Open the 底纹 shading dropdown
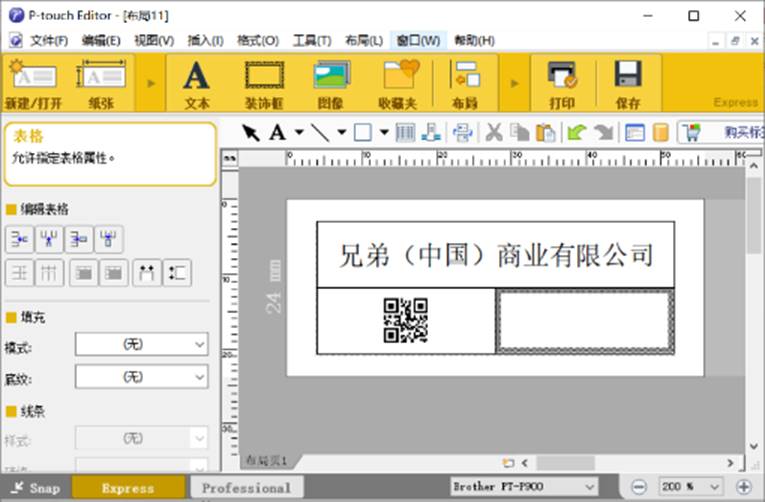 pos(141,377)
